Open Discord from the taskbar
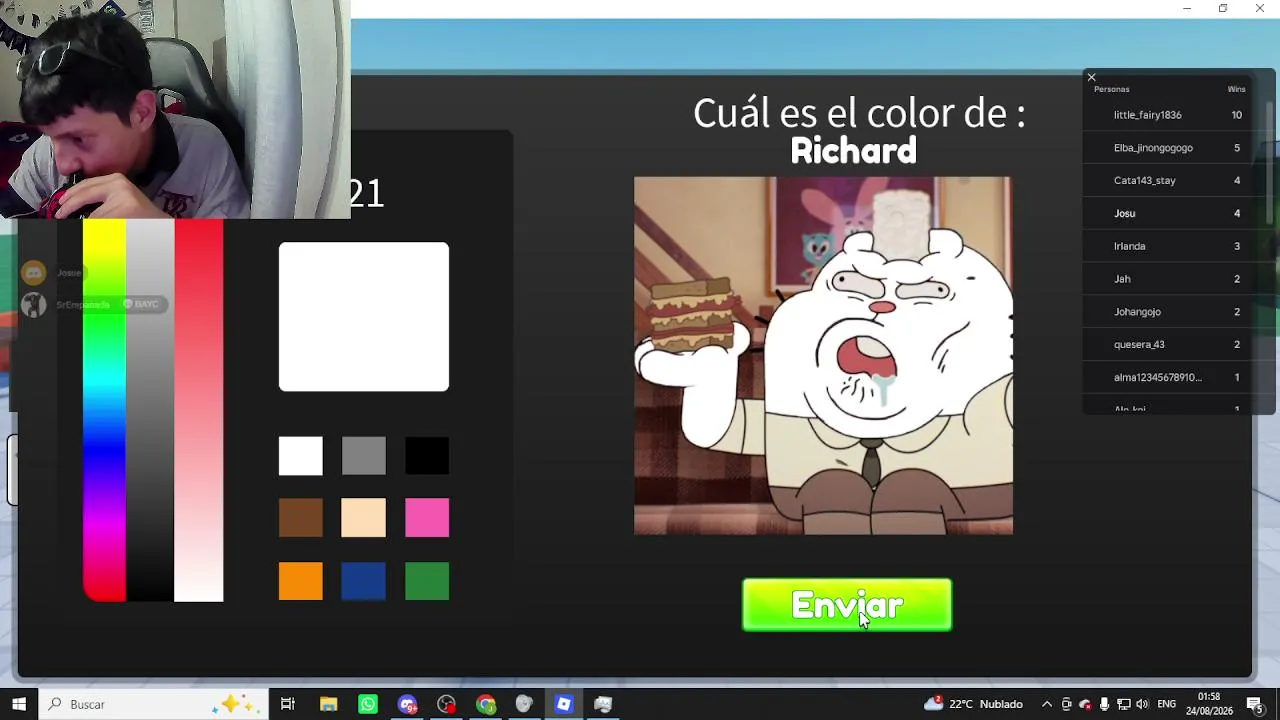 pyautogui.click(x=407, y=704)
